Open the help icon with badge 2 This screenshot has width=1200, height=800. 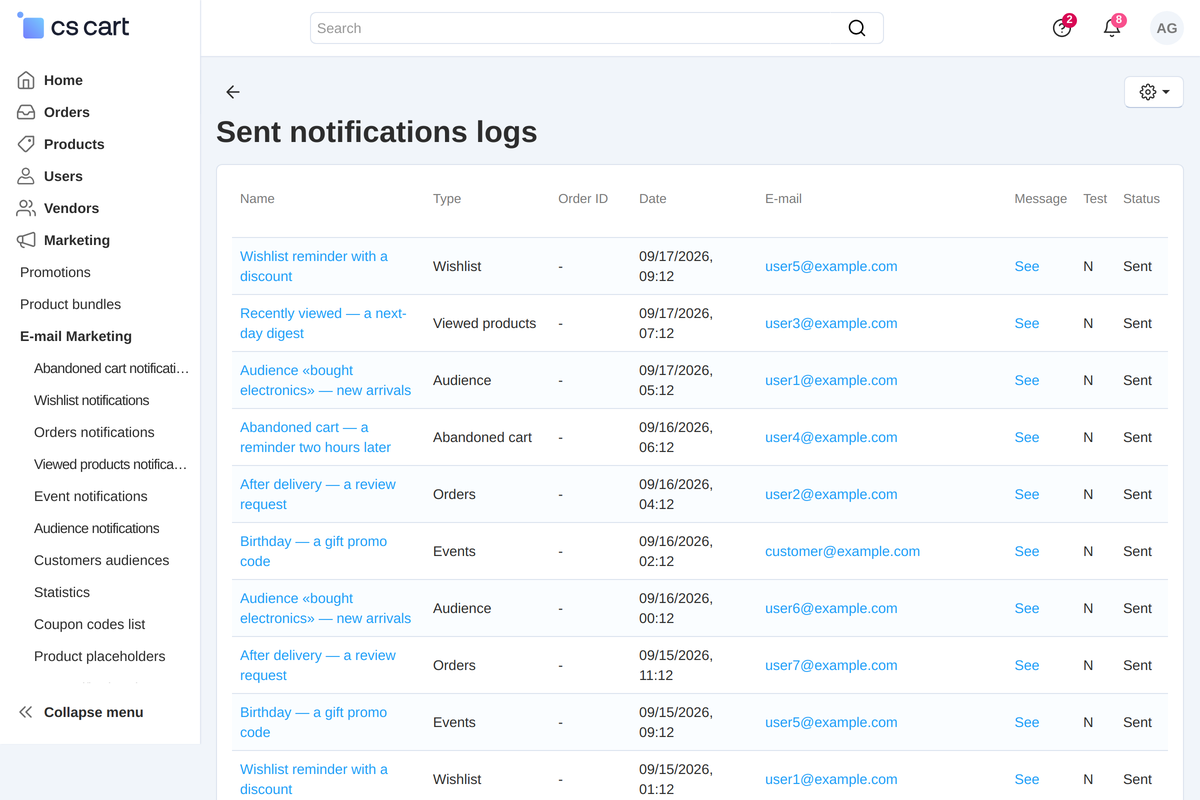1062,28
